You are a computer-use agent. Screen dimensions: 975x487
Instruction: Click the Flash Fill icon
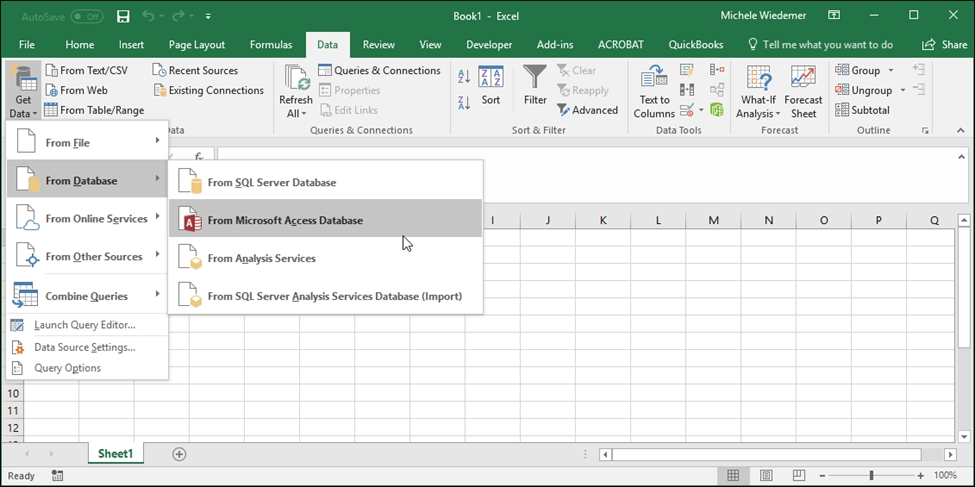point(686,70)
